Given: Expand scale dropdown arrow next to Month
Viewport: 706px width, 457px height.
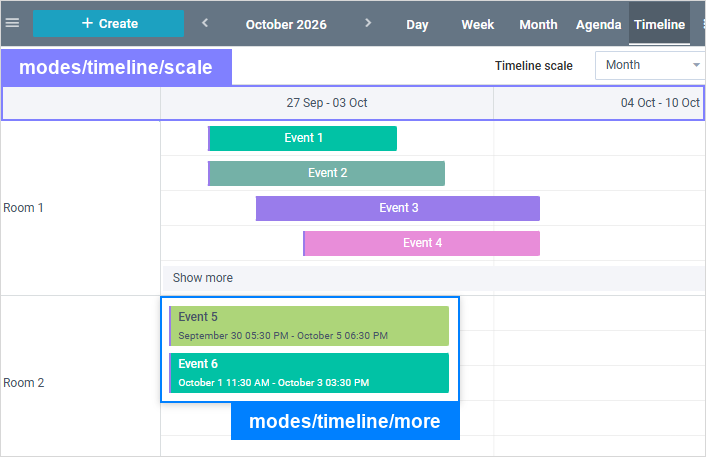Looking at the screenshot, I should click(x=696, y=65).
